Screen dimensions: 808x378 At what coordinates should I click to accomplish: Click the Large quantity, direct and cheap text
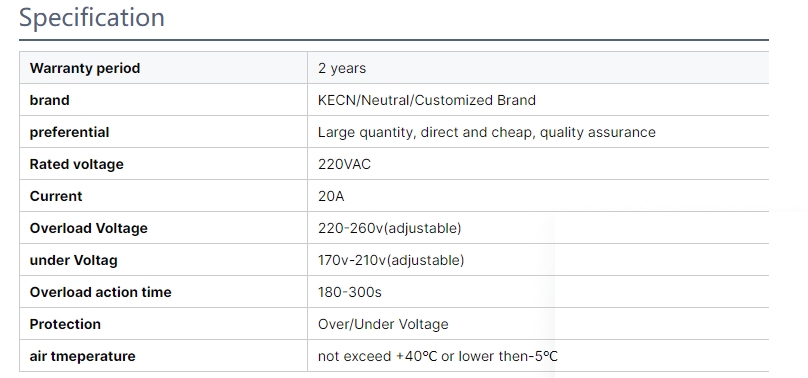click(427, 132)
